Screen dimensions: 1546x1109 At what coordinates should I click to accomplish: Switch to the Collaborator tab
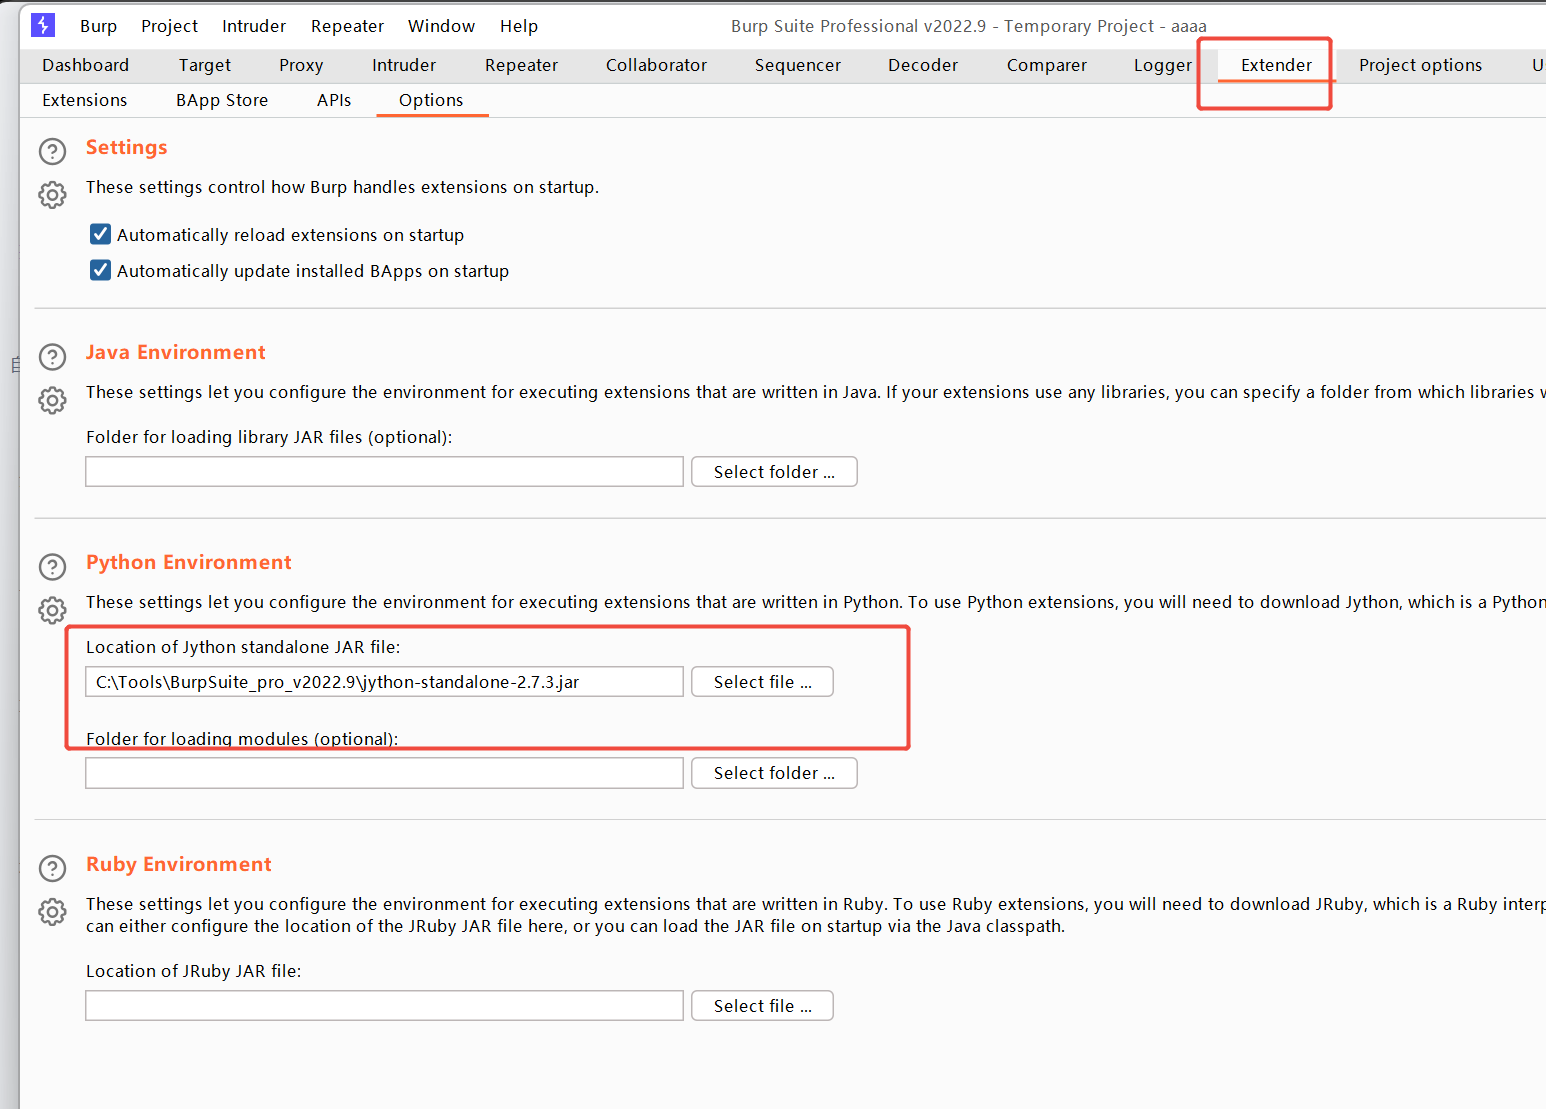[x=656, y=65]
